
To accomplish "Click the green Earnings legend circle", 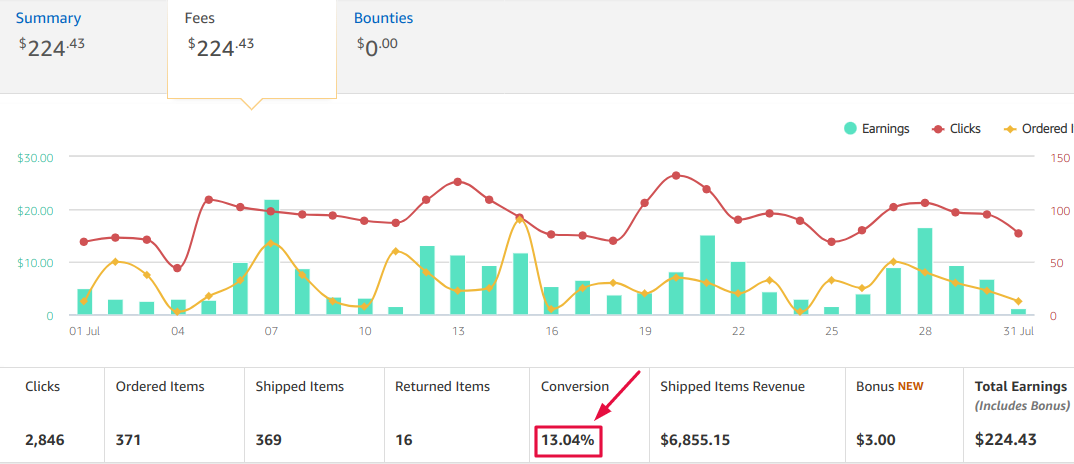I will pyautogui.click(x=850, y=129).
